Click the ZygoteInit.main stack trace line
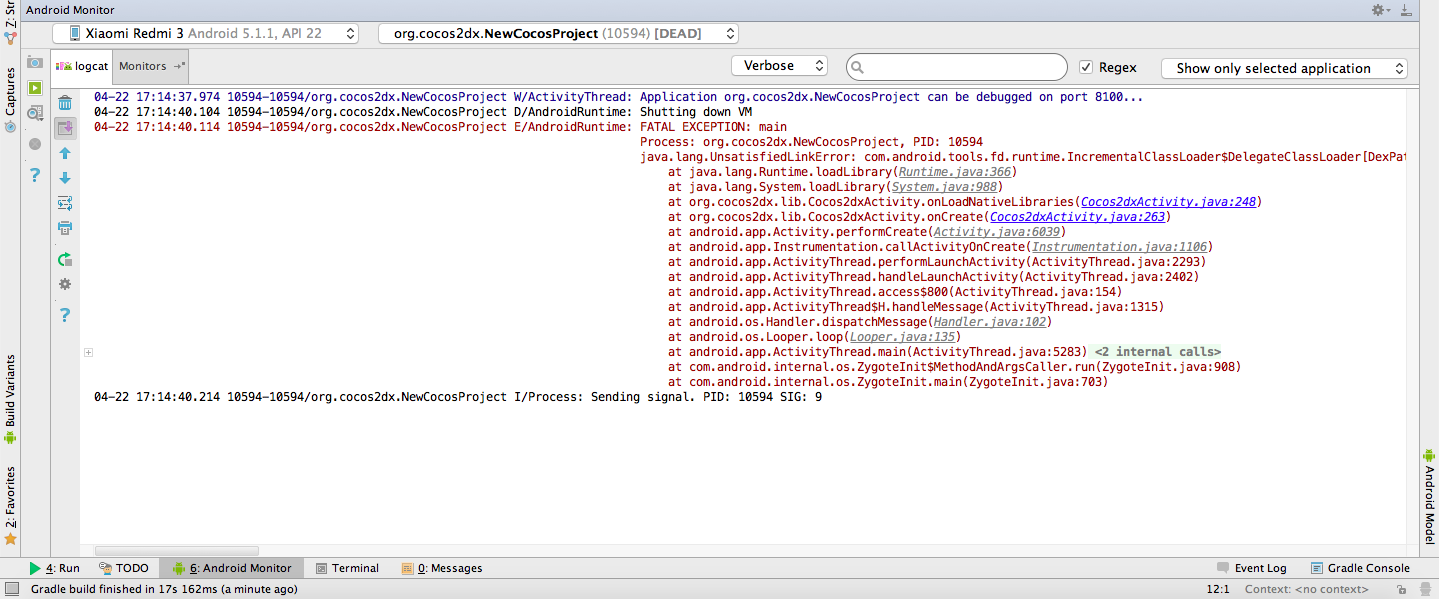 pos(888,382)
